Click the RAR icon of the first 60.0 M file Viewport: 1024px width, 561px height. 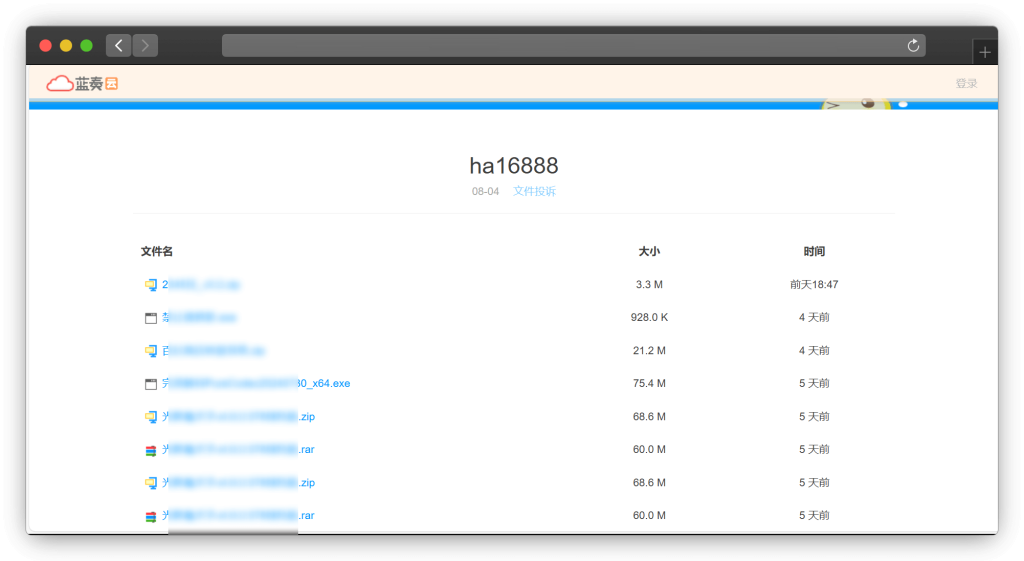[x=151, y=450]
